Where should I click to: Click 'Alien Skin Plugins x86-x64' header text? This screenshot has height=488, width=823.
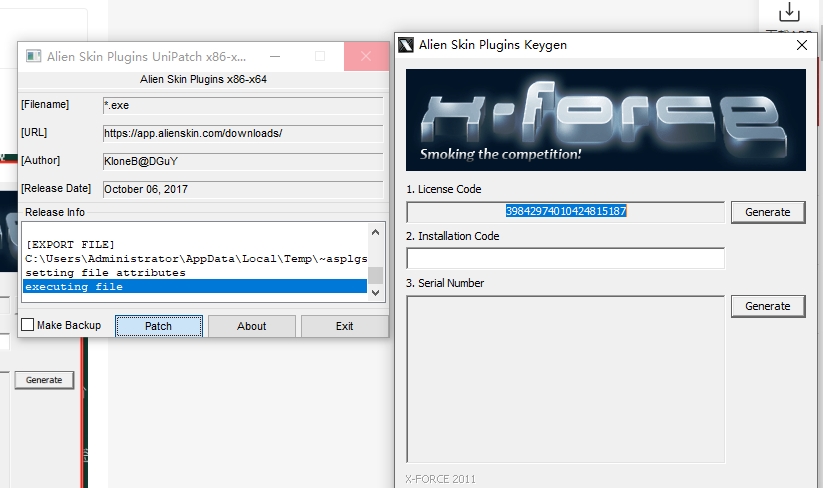pyautogui.click(x=203, y=79)
